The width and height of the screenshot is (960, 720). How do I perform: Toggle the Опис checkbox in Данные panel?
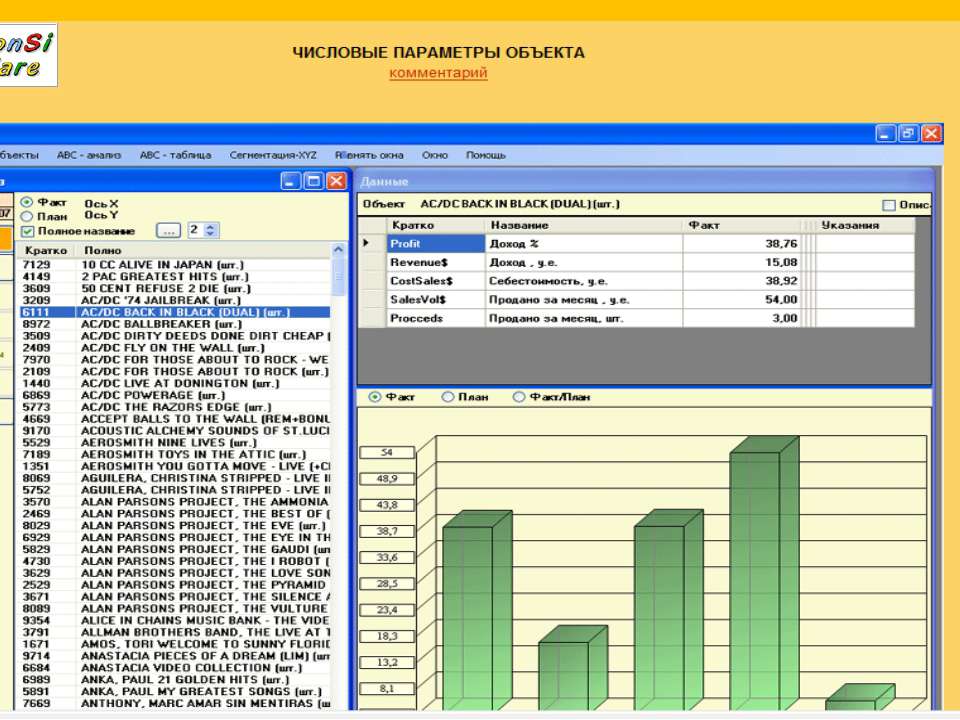[888, 205]
